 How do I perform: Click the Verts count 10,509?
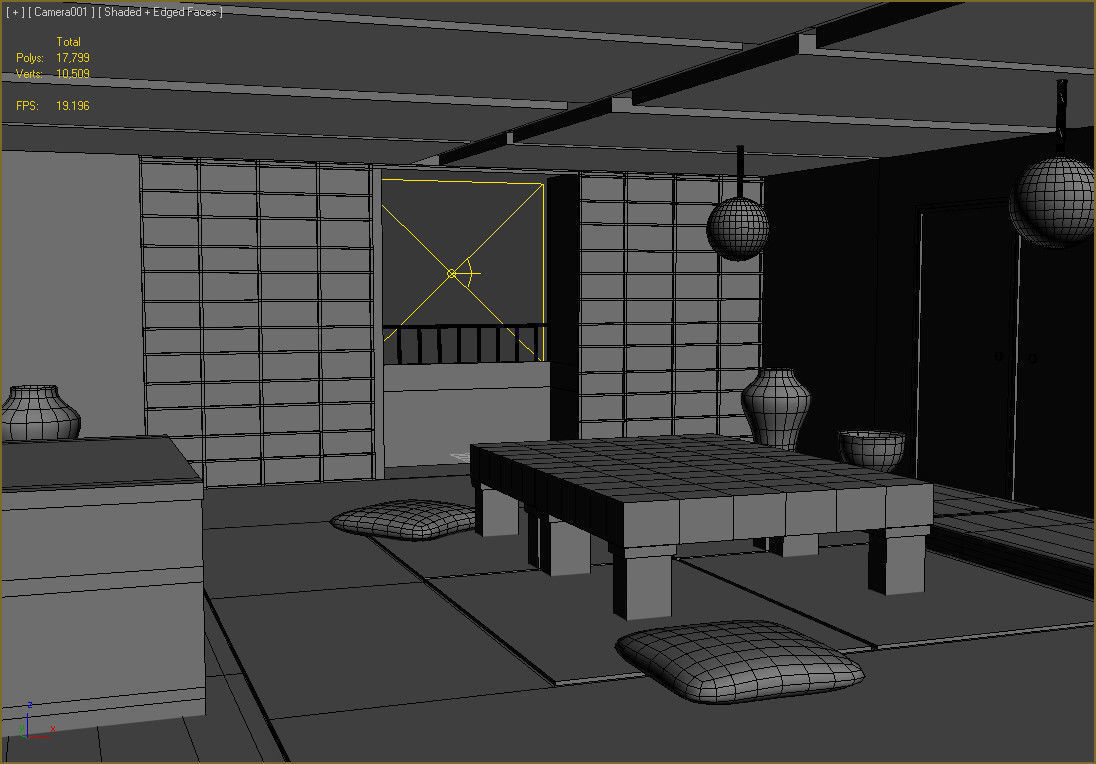(x=73, y=73)
